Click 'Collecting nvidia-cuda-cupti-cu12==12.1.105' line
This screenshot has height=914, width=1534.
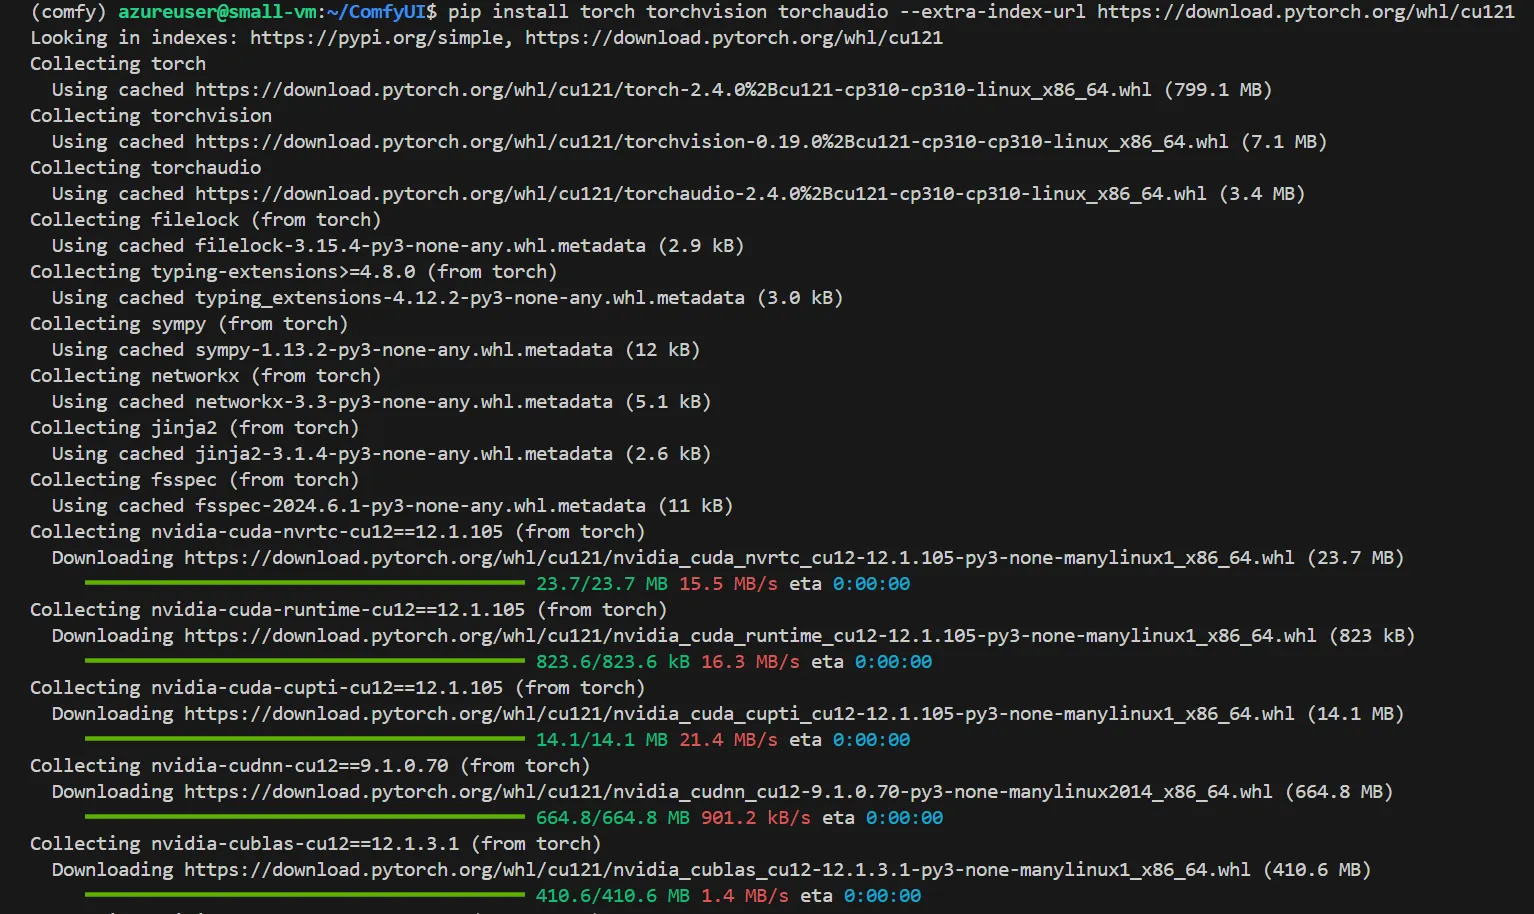(338, 688)
